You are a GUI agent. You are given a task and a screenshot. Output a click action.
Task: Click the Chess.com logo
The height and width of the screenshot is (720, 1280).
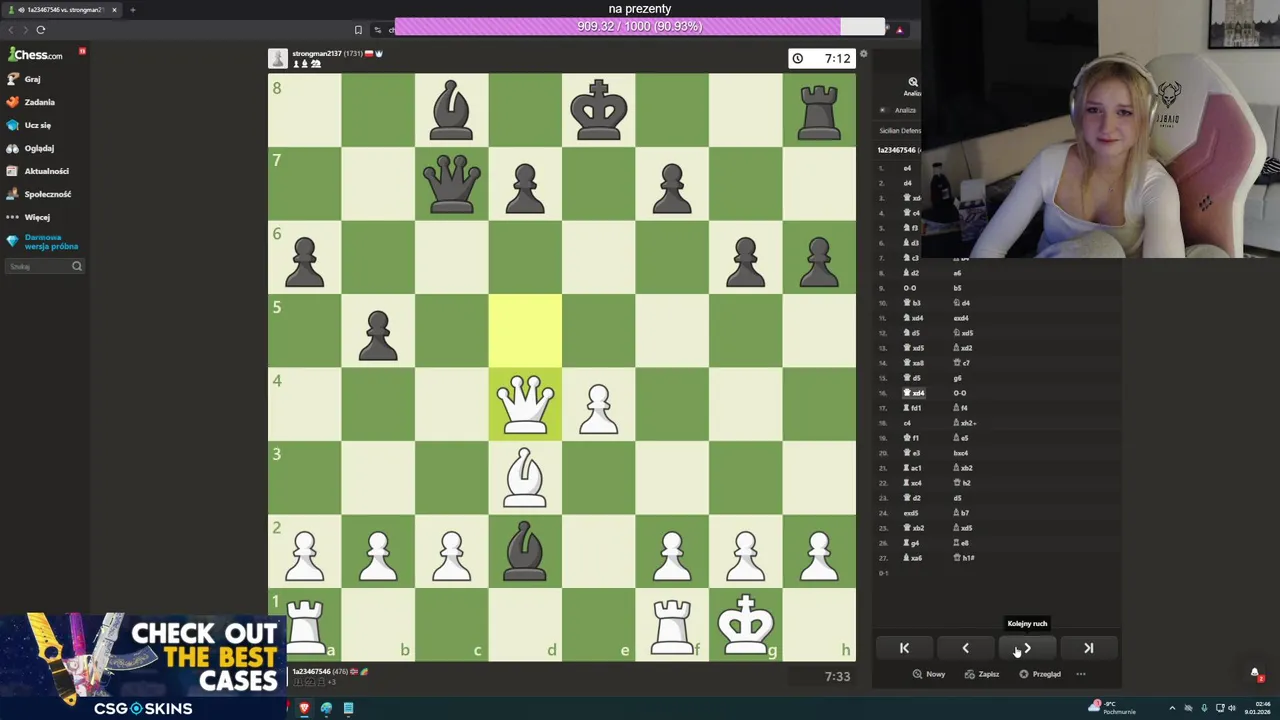pos(36,55)
